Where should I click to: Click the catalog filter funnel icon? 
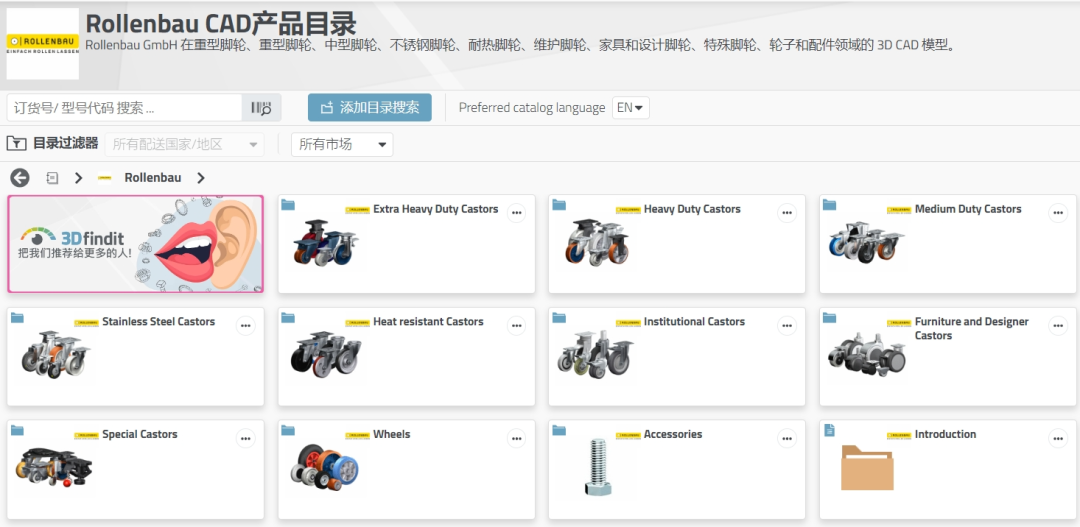[17, 143]
